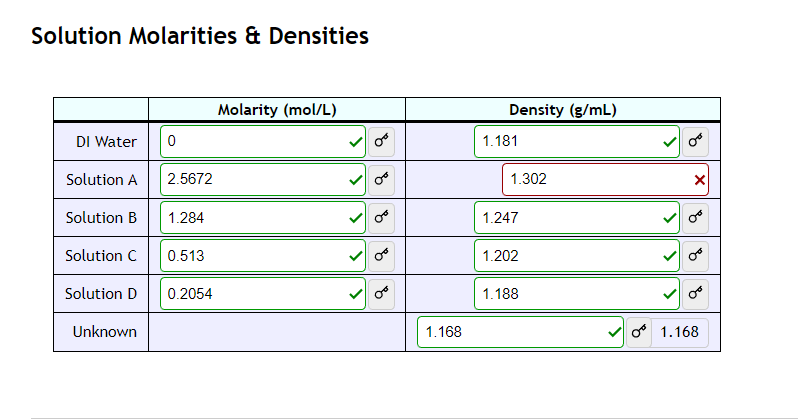This screenshot has height=419, width=798.
Task: Edit the Solution D density field 1.188
Action: (x=577, y=294)
